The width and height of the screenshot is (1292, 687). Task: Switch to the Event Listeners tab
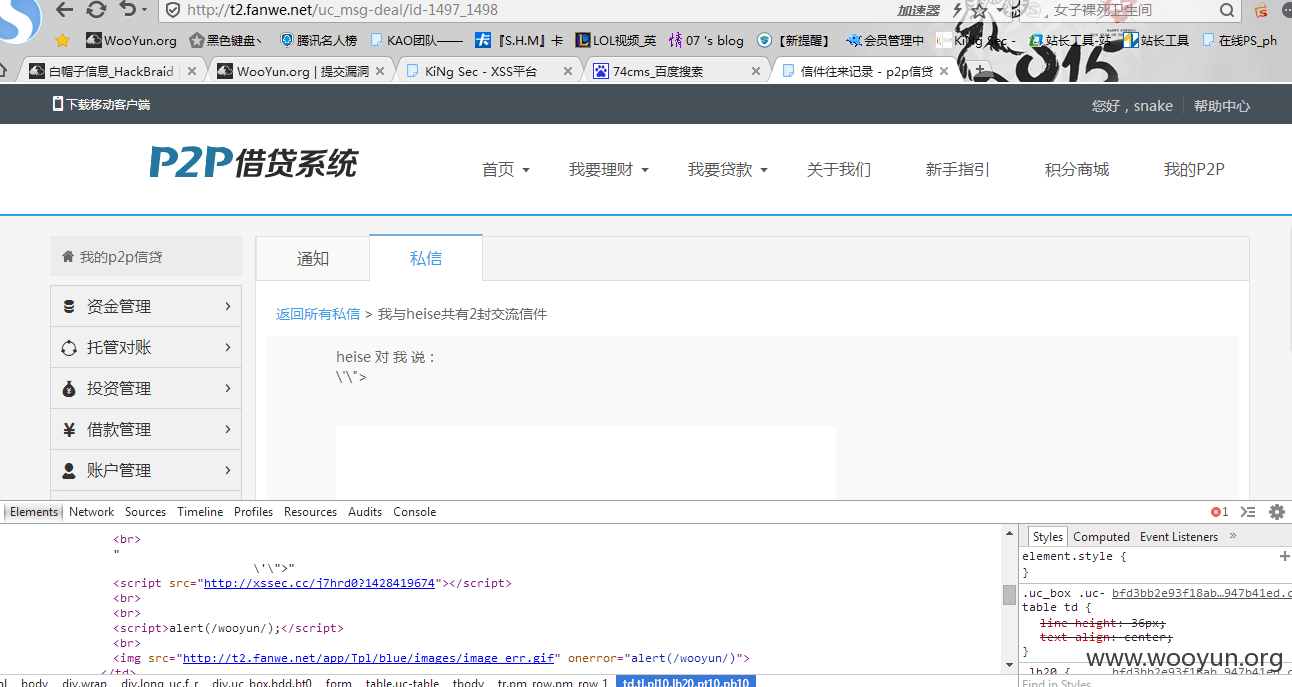click(1179, 537)
